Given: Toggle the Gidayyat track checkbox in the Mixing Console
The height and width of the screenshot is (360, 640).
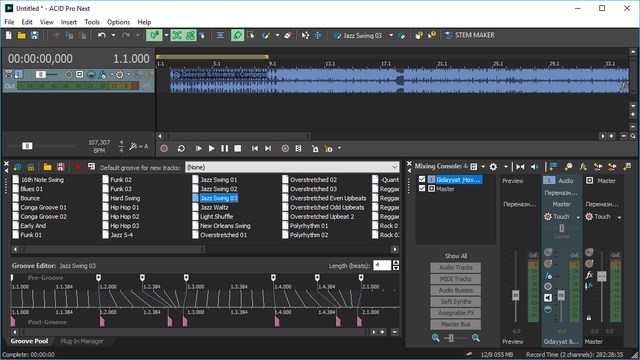Looking at the screenshot, I should pyautogui.click(x=422, y=179).
